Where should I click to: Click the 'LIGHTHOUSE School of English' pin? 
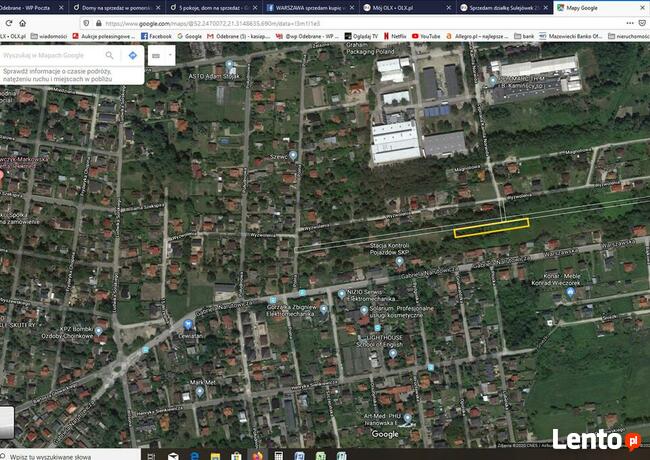[x=393, y=353]
